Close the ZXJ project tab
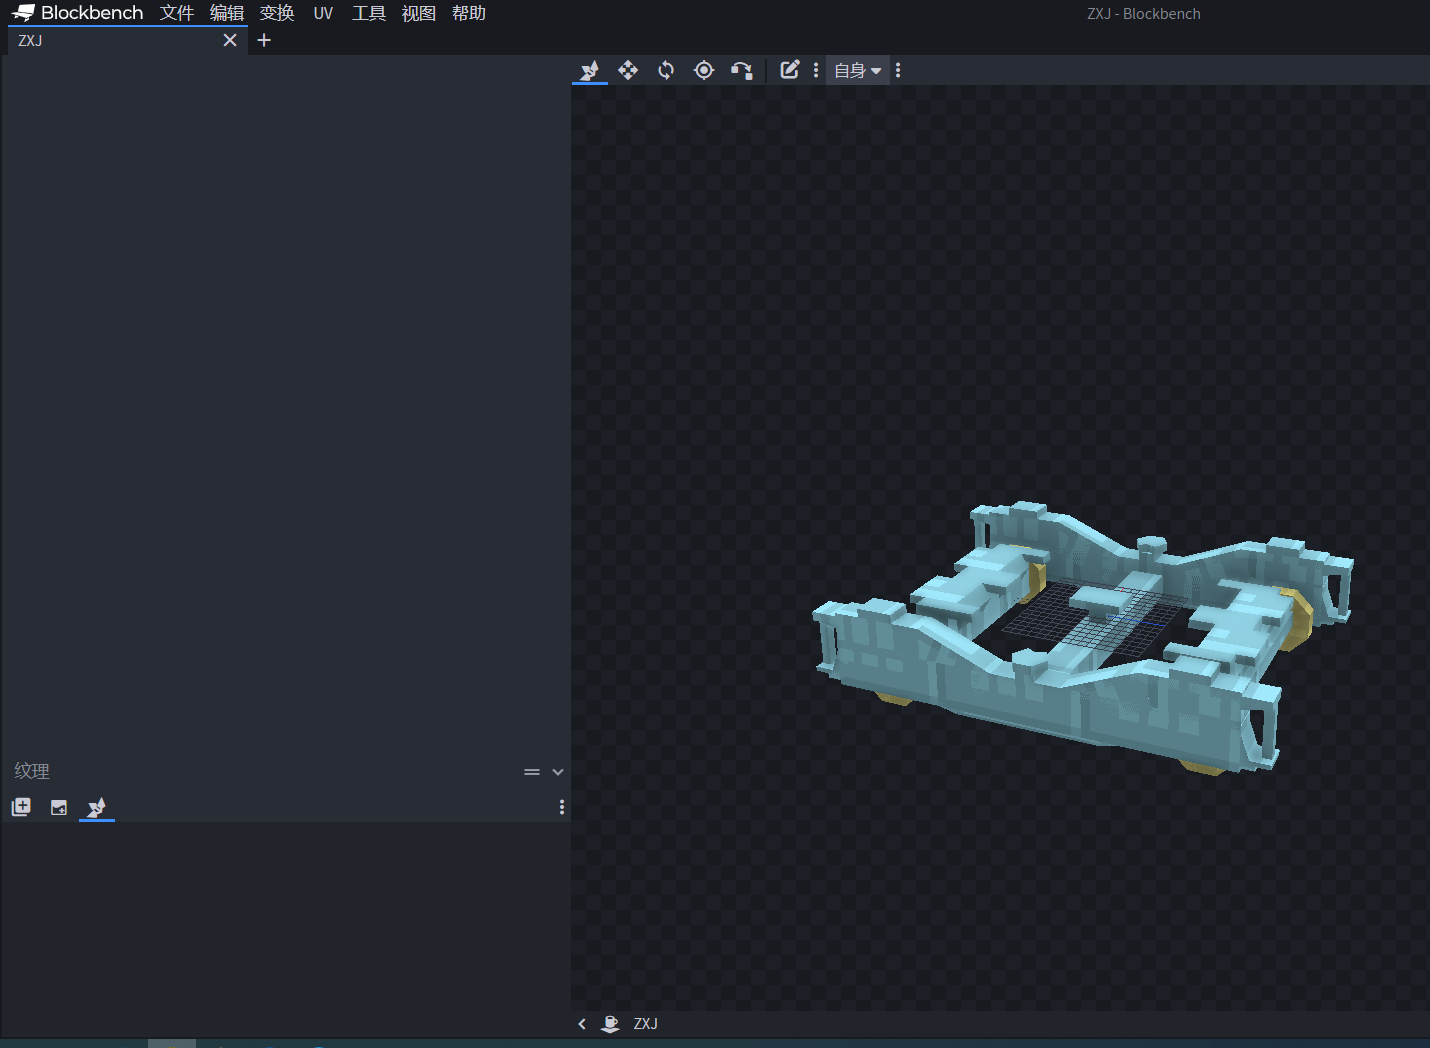The height and width of the screenshot is (1048, 1430). [230, 40]
